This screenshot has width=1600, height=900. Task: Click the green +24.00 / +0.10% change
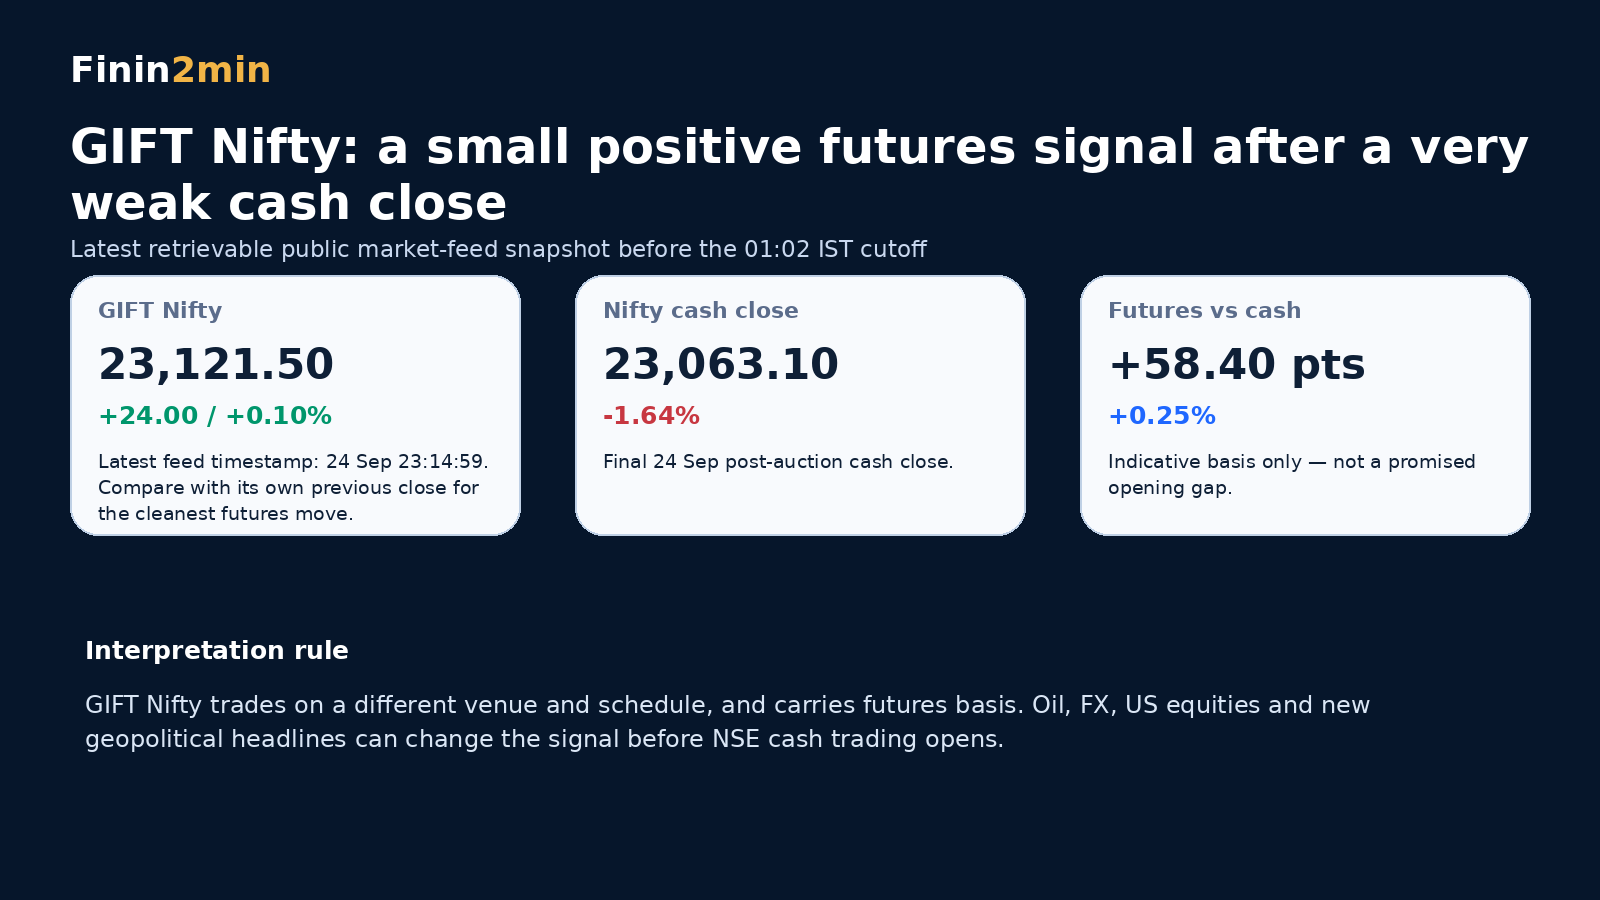coord(215,416)
